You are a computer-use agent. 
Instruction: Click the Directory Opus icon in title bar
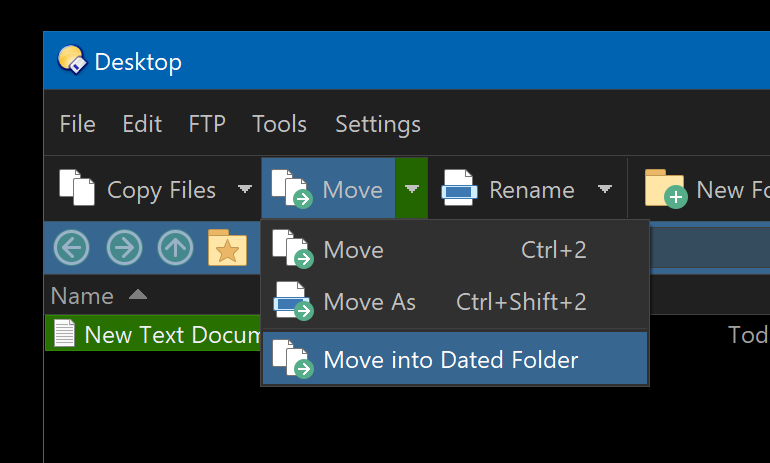click(x=72, y=60)
